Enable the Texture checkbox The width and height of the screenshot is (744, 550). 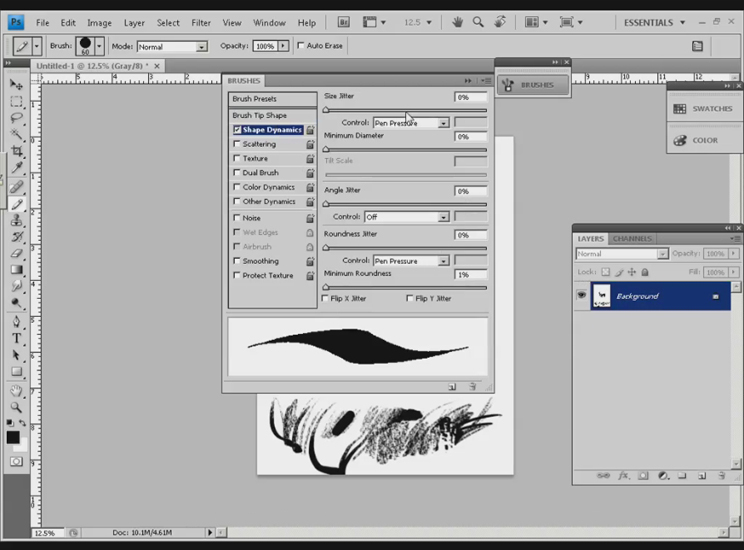click(x=237, y=158)
